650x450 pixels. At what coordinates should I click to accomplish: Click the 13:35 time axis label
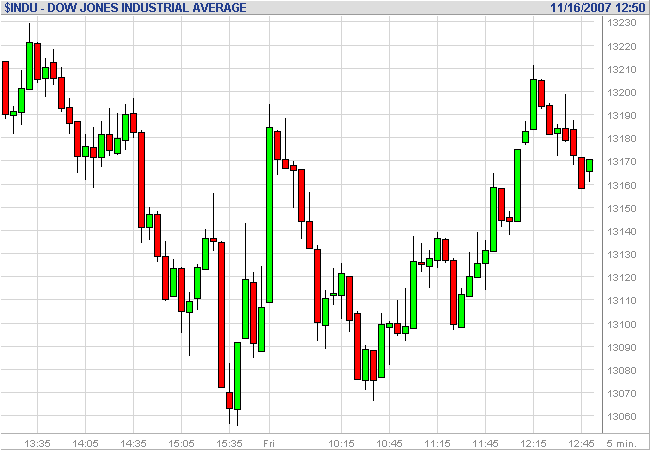37,443
